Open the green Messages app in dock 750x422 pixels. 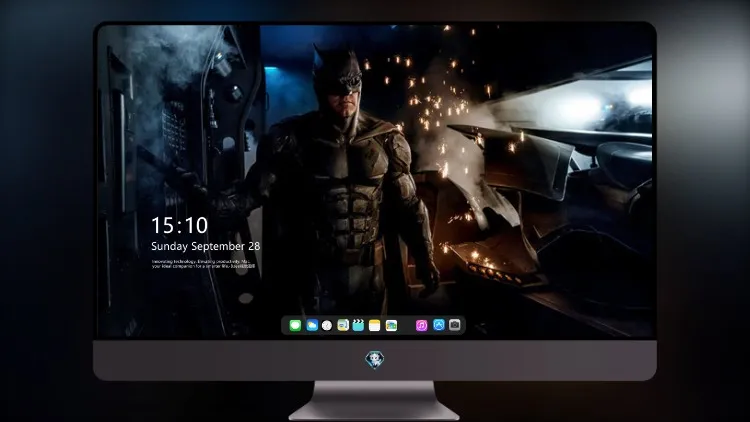click(x=295, y=325)
